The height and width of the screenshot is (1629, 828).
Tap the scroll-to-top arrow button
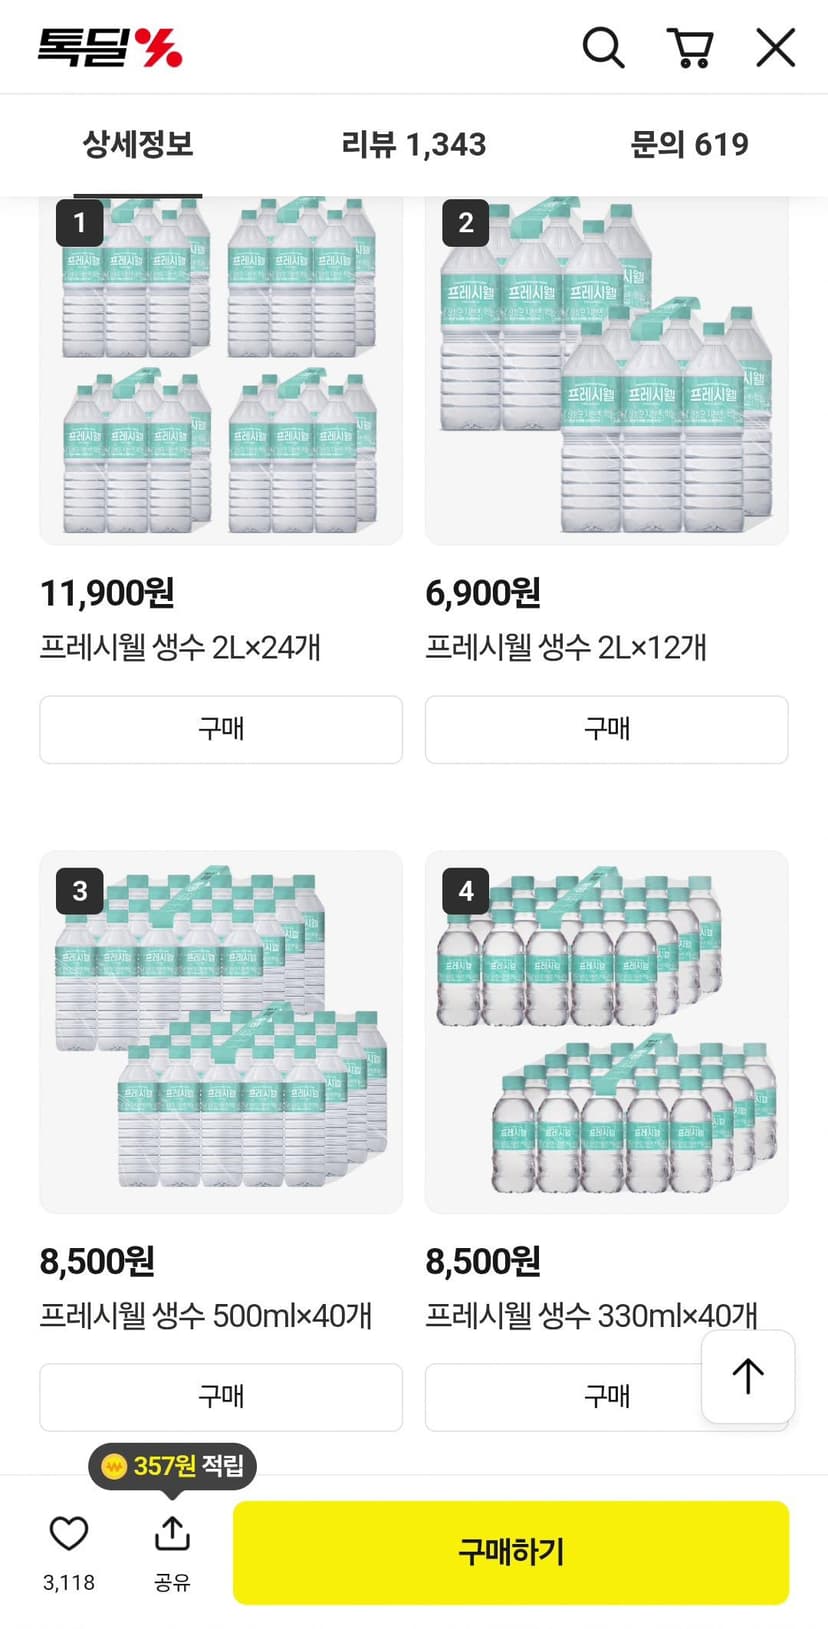(x=748, y=1376)
